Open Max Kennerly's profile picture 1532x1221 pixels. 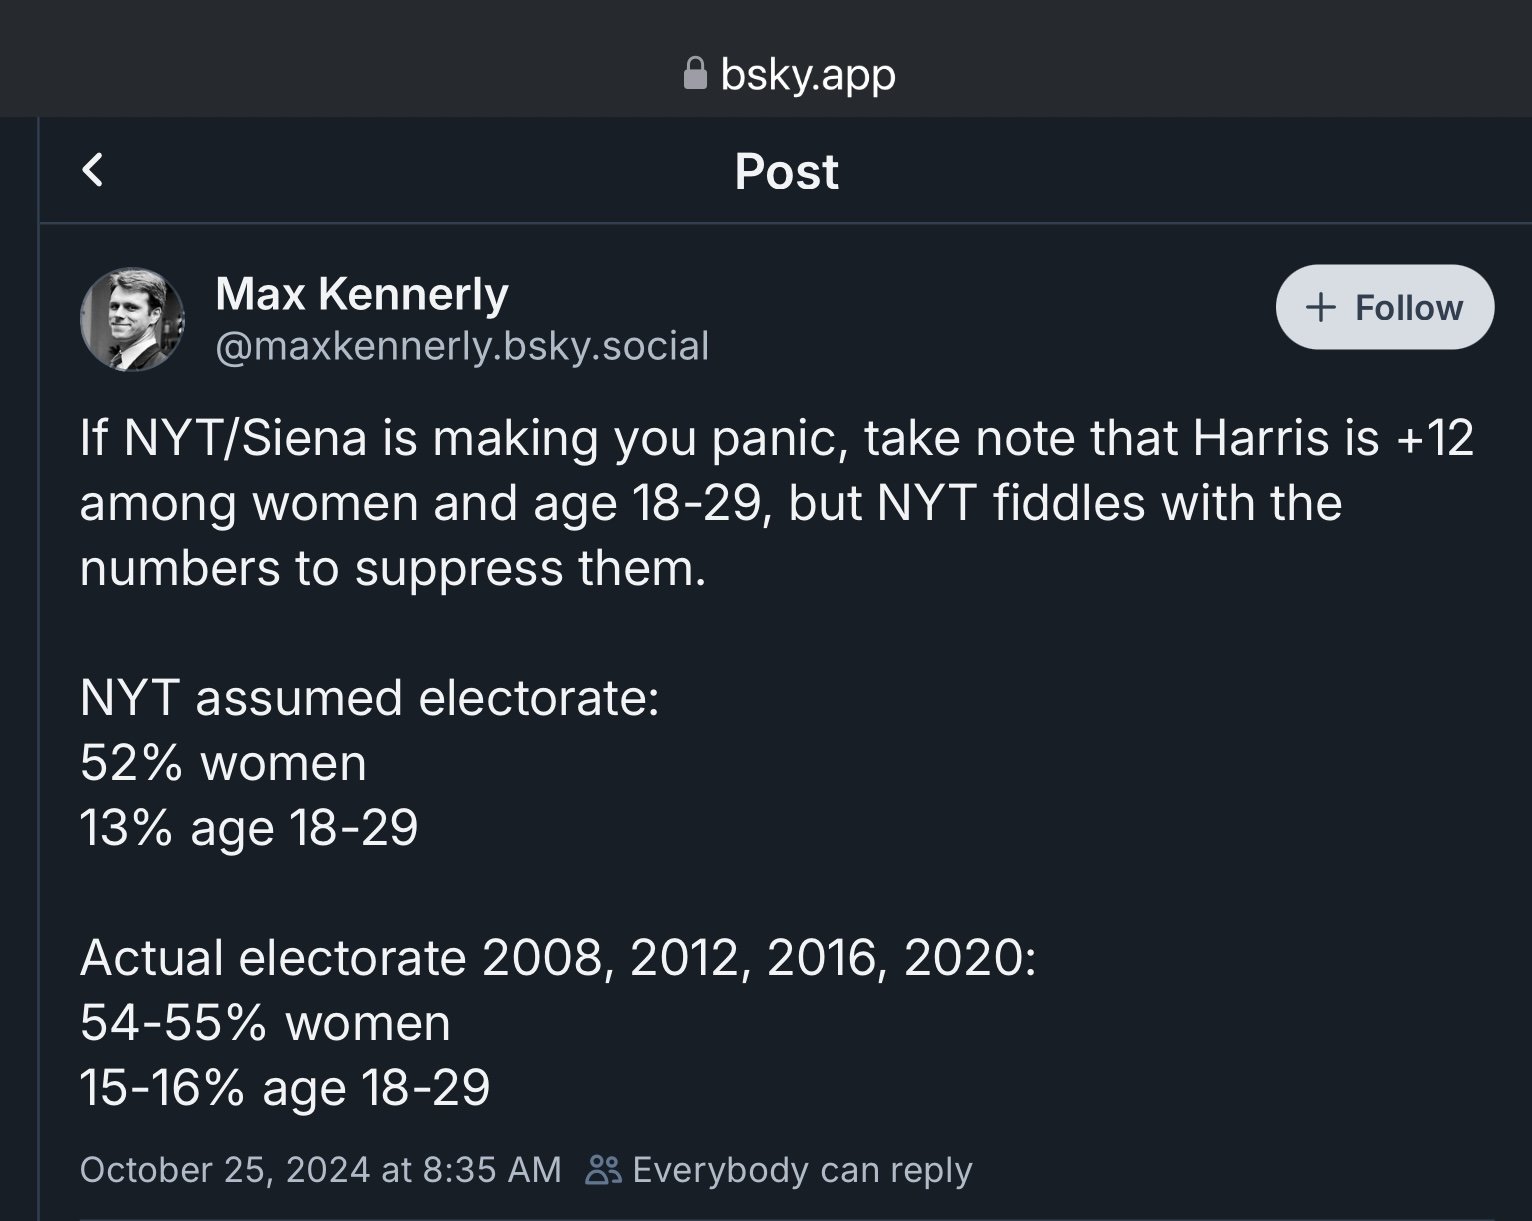pyautogui.click(x=132, y=319)
